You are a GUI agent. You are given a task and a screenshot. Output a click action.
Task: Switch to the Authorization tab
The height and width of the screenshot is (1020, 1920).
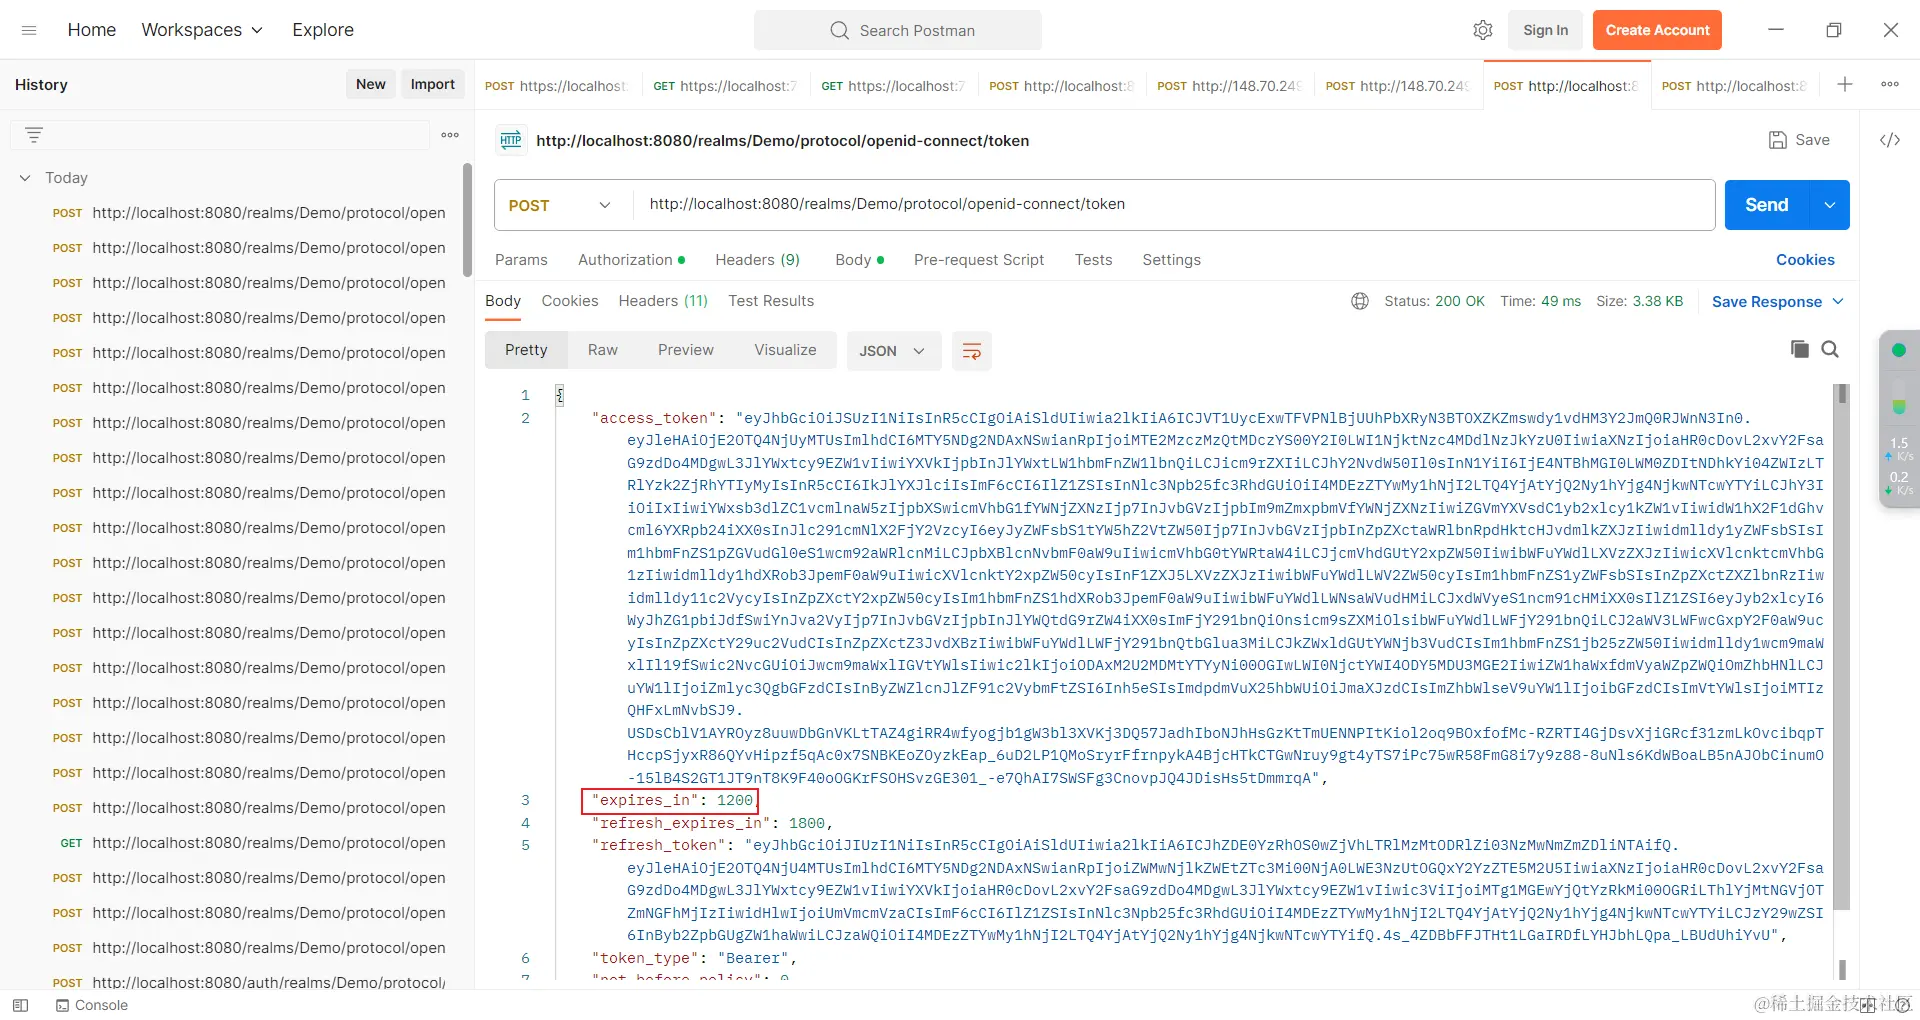(631, 260)
